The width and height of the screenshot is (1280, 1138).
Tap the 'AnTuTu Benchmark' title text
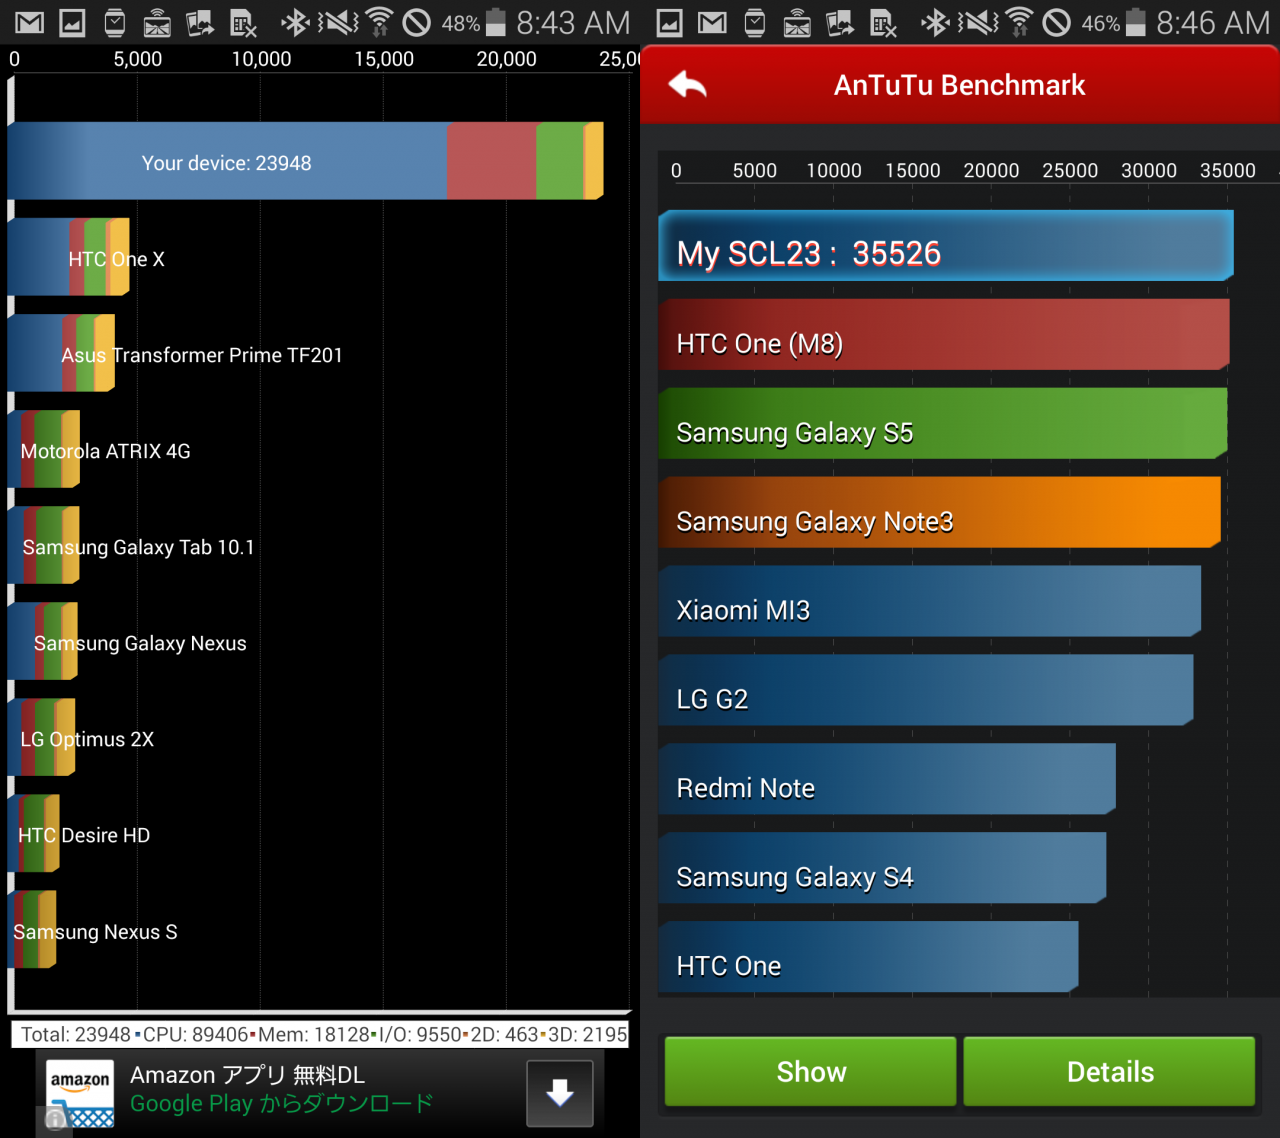(x=959, y=85)
